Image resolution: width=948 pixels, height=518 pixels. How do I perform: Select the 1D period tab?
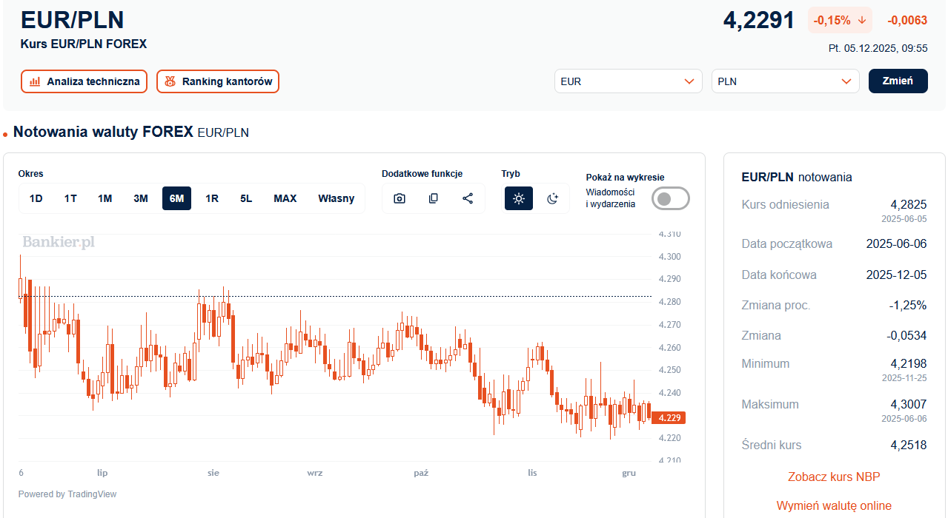[36, 198]
